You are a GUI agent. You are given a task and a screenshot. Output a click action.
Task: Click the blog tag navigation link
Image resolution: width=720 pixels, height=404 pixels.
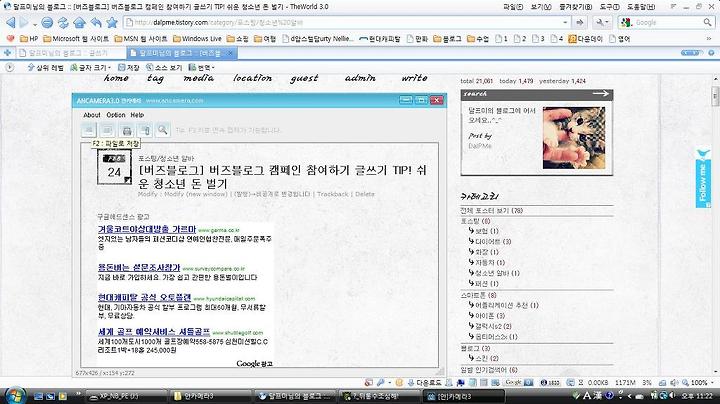click(x=156, y=79)
